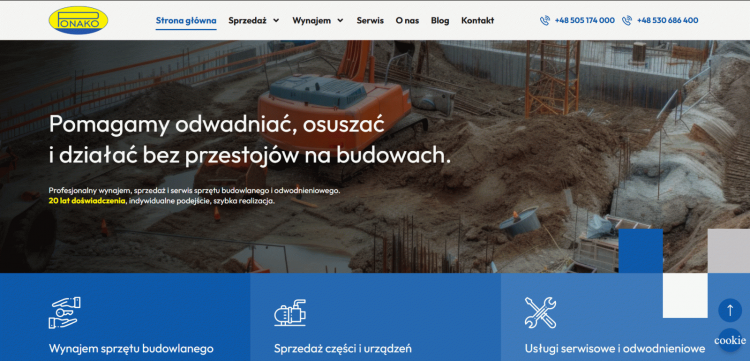
Task: Open the Blog page
Action: coord(440,21)
